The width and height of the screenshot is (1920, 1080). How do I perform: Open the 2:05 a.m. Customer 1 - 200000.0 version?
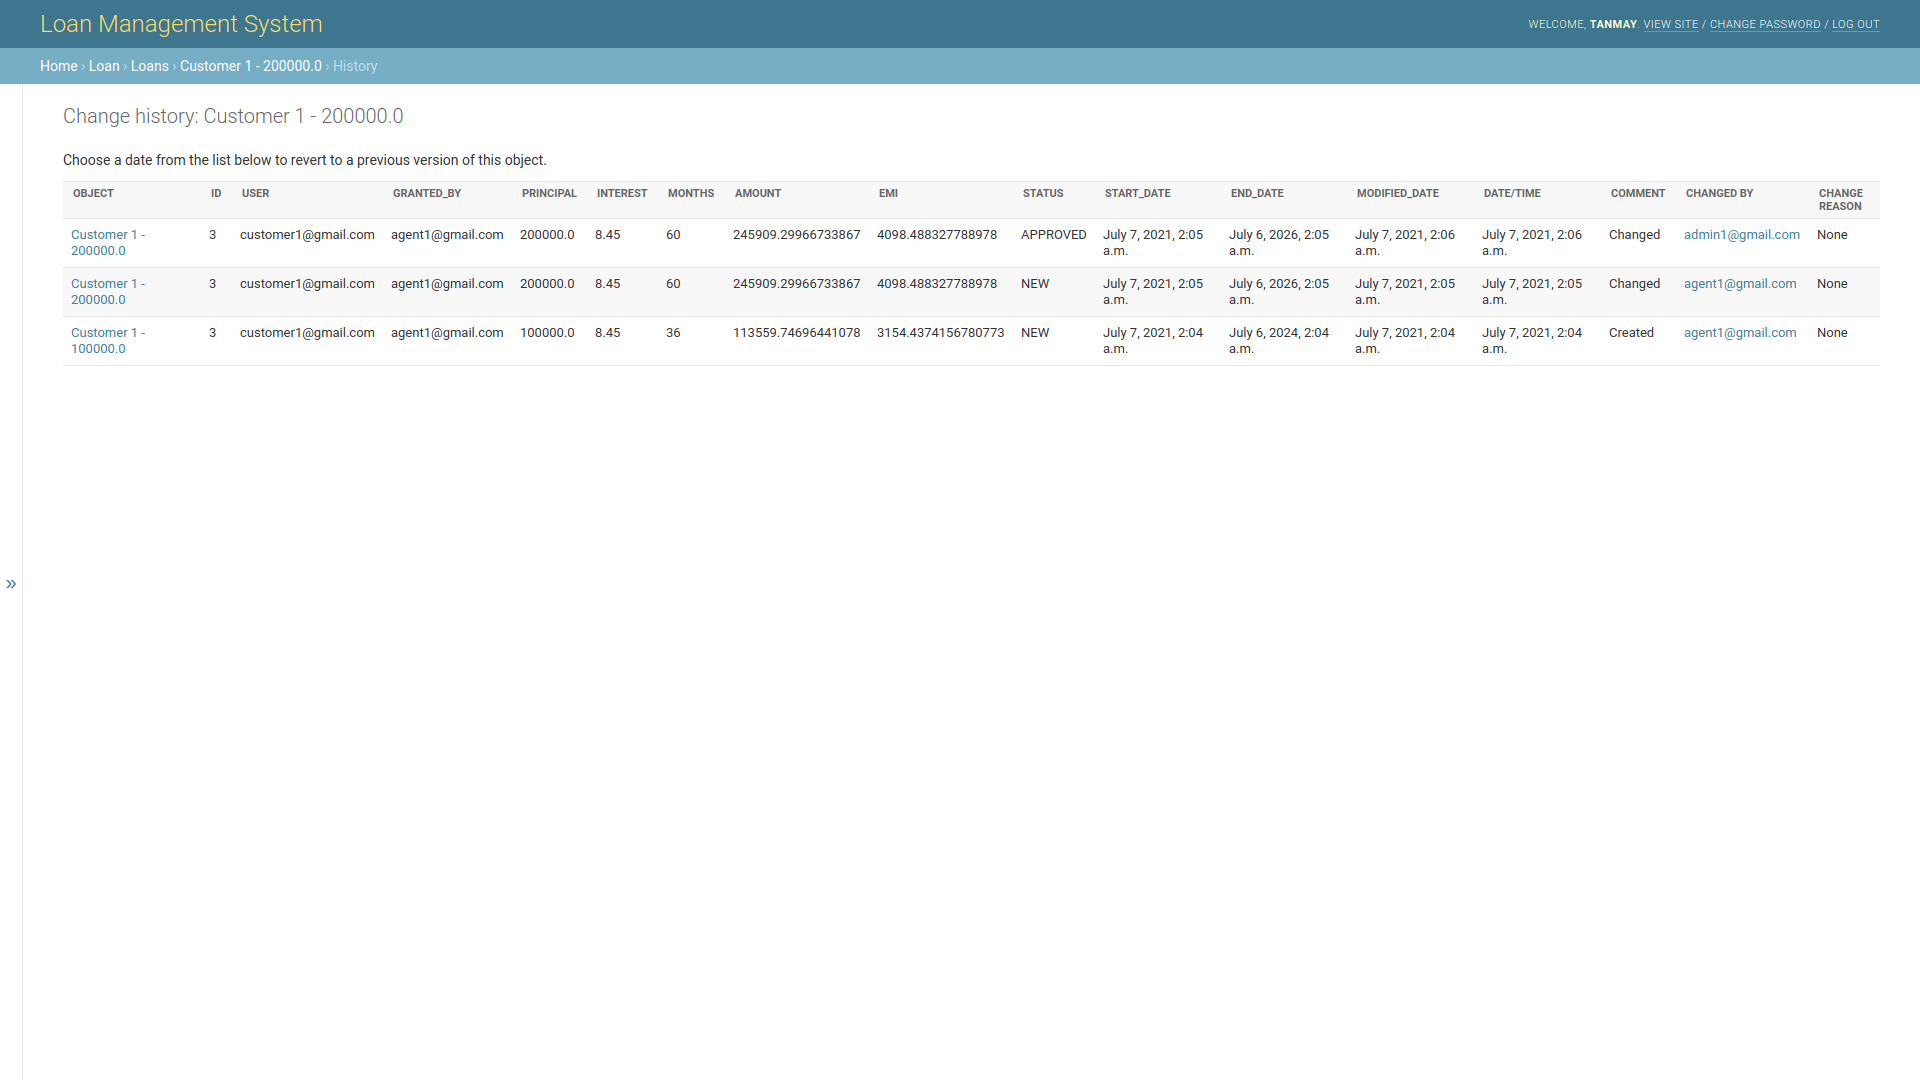point(107,291)
